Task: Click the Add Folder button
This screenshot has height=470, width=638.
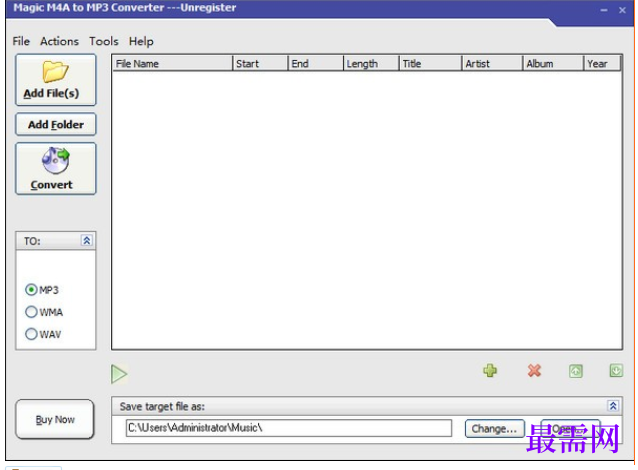Action: 56,125
